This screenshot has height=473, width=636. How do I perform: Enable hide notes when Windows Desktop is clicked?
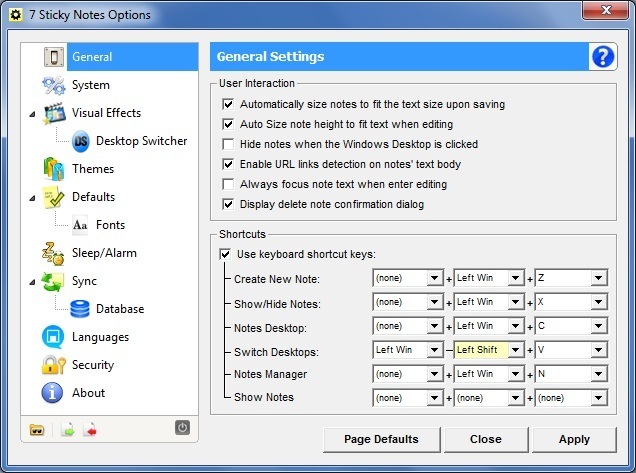228,144
